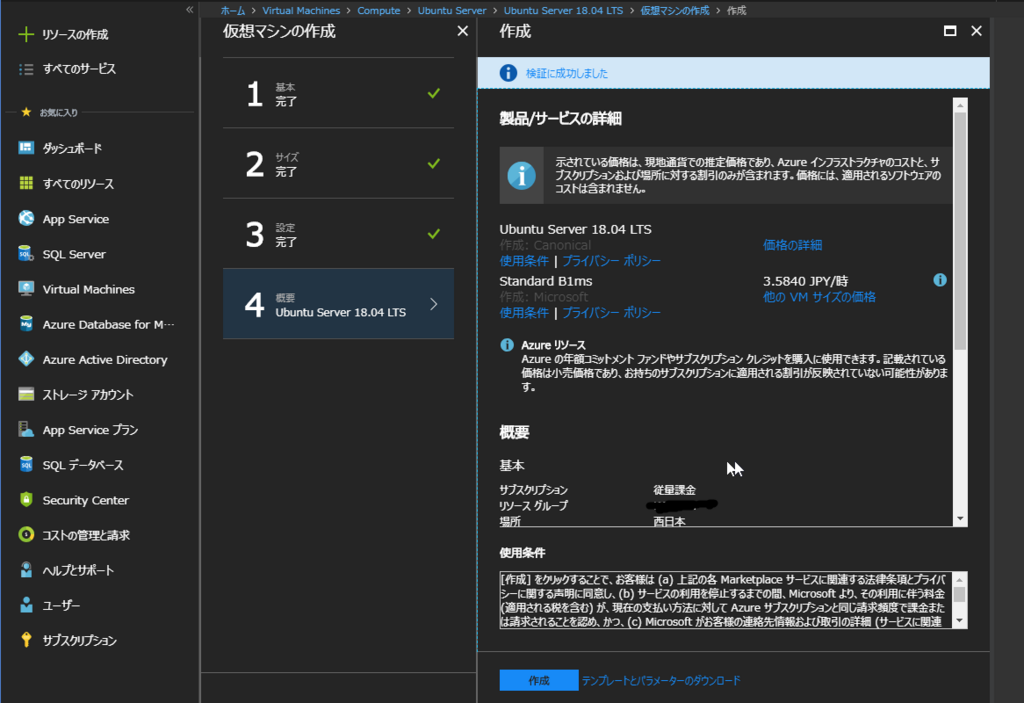The height and width of the screenshot is (703, 1024).
Task: Close the virtual machine creation blade
Action: [462, 31]
